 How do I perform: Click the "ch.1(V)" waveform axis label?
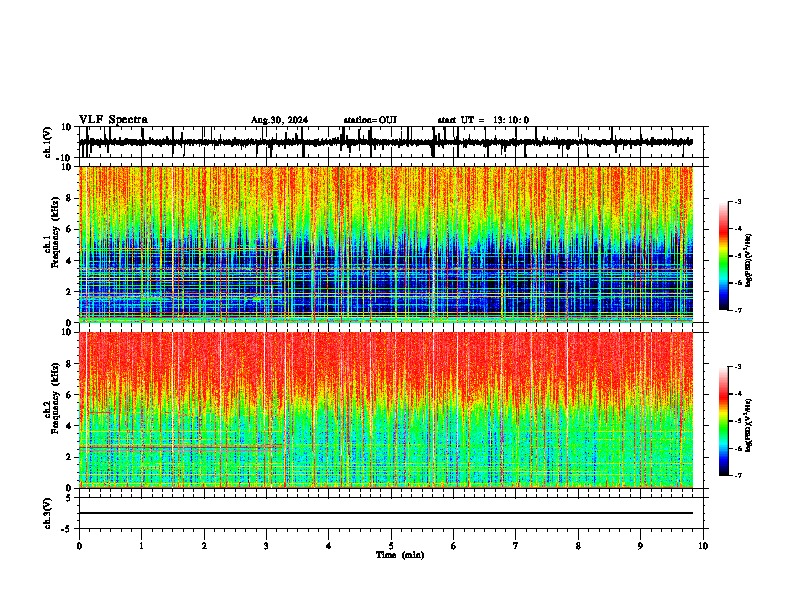pos(48,142)
